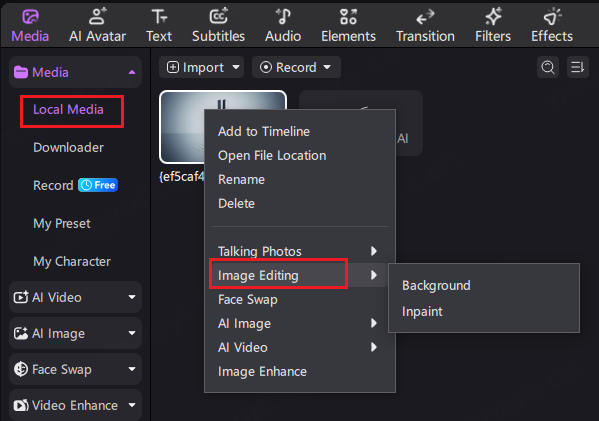Screen dimensions: 599x421
Task: Open the Record dropdown arrow
Action: tap(327, 67)
